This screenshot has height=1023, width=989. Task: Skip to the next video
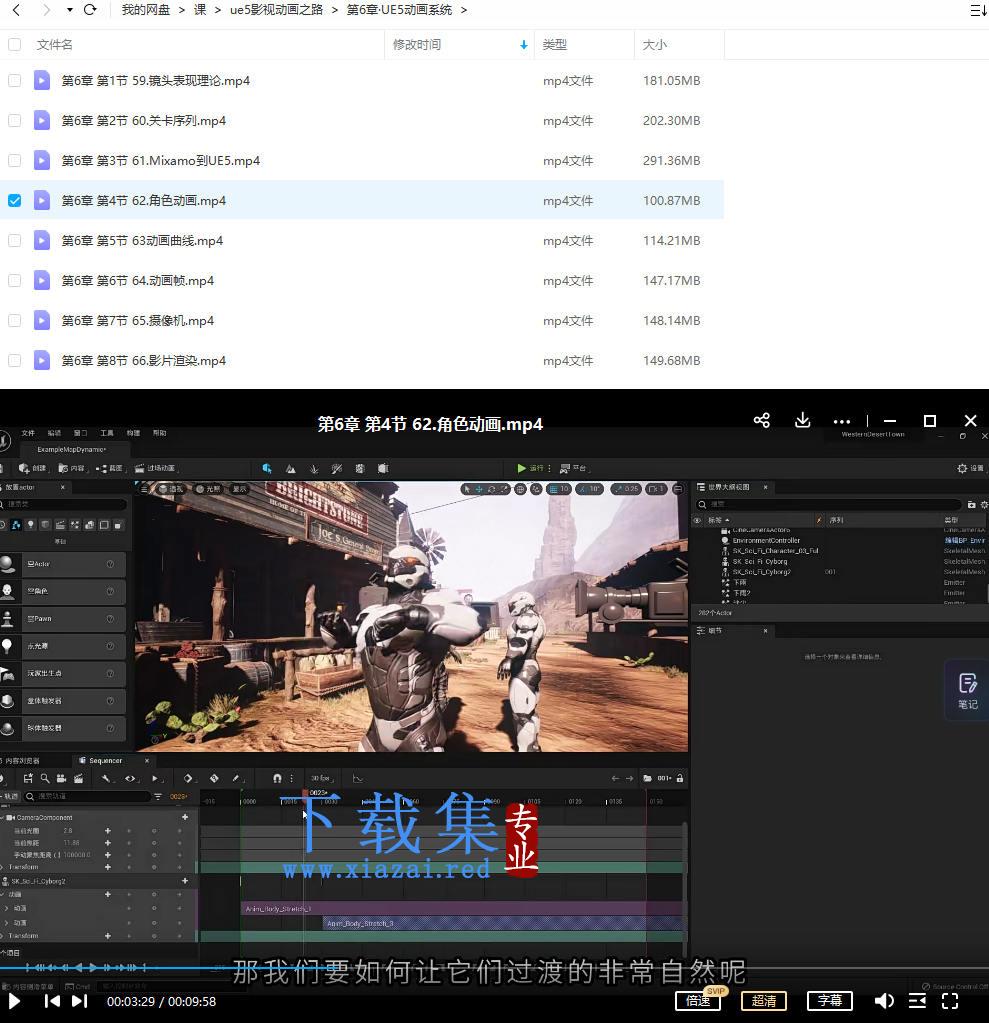80,1001
